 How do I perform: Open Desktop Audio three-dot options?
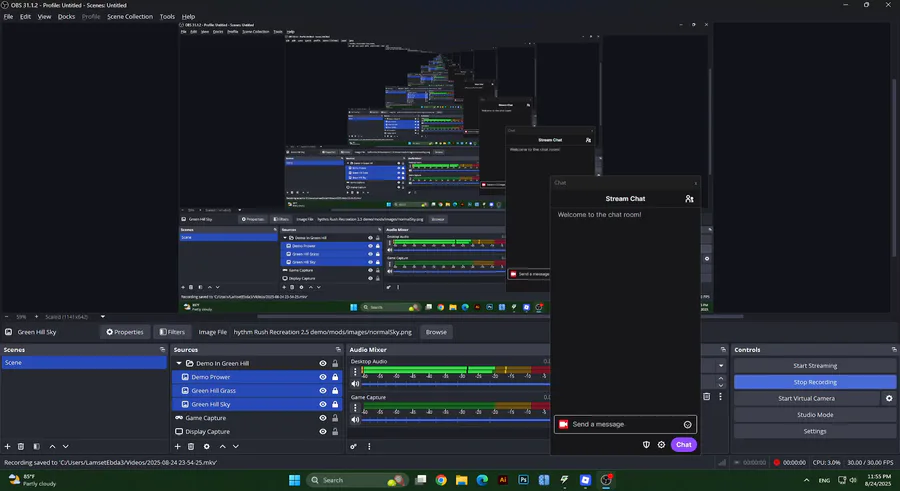tap(355, 372)
